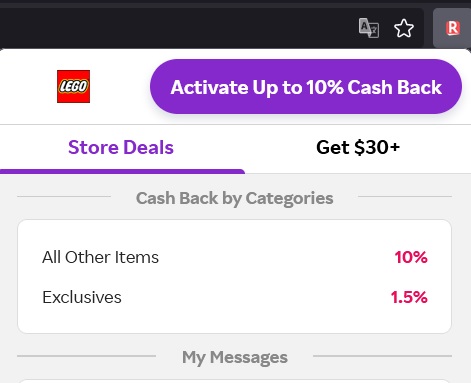Click the purple indicator under Store Deals
This screenshot has height=383, width=471.
(122, 171)
